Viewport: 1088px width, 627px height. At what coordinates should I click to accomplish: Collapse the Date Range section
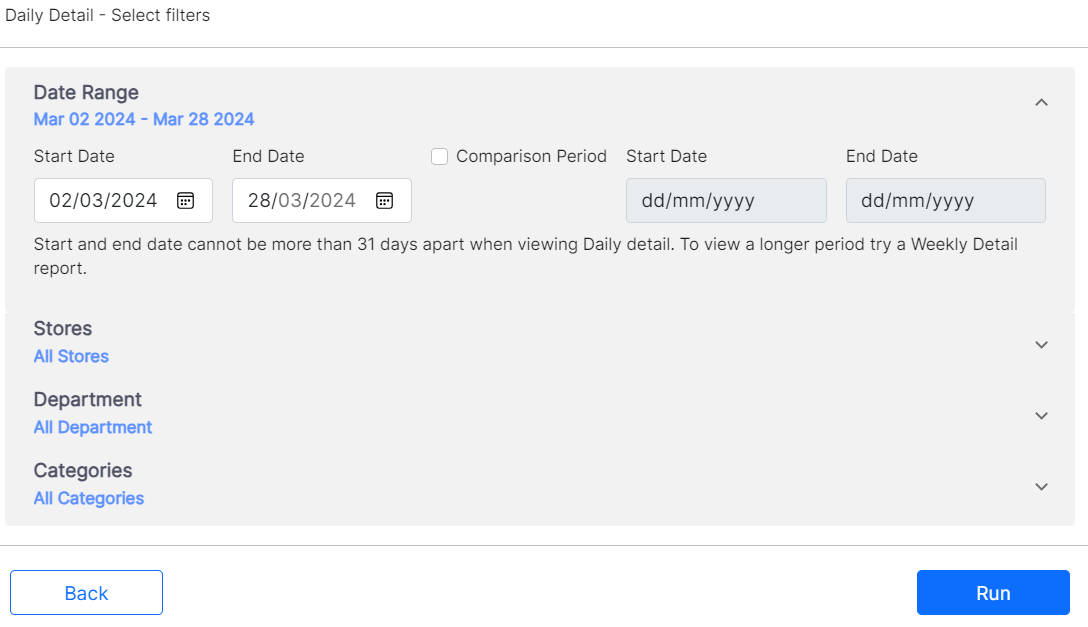[1041, 102]
